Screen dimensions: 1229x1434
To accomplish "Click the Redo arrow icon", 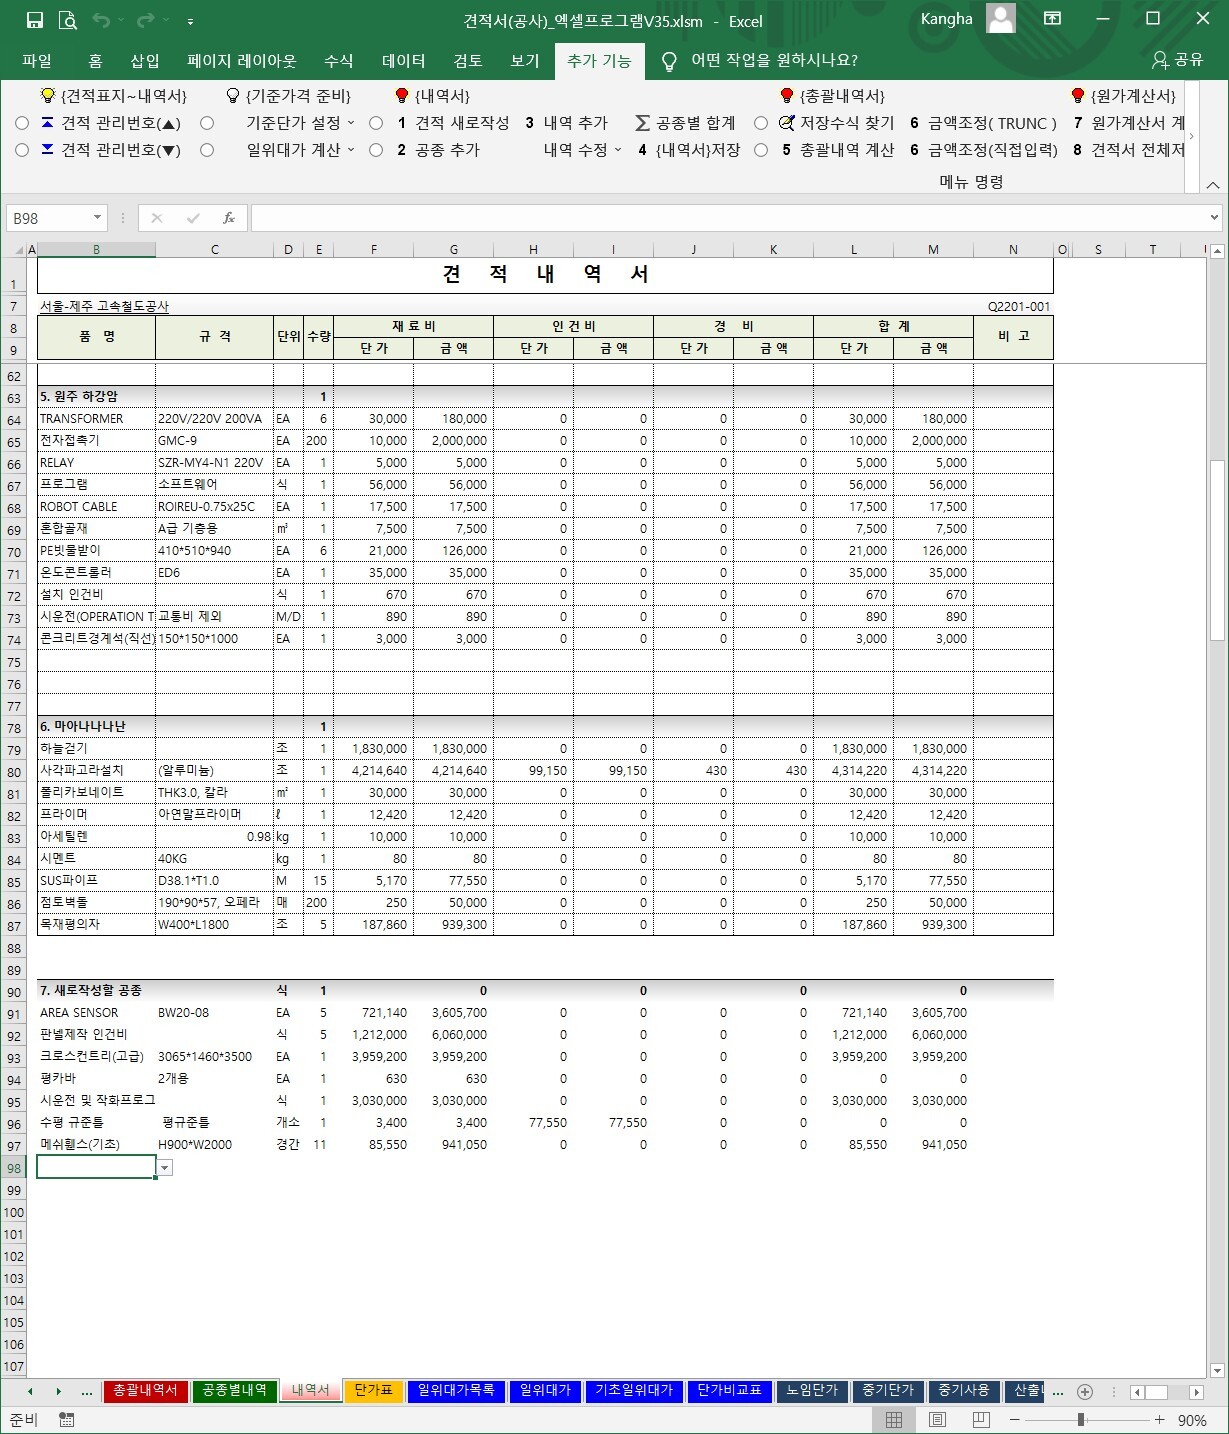I will tap(145, 20).
